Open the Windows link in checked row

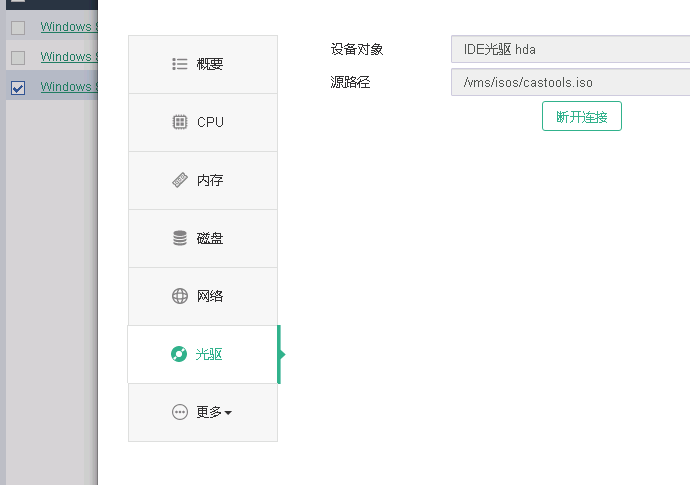(68, 87)
